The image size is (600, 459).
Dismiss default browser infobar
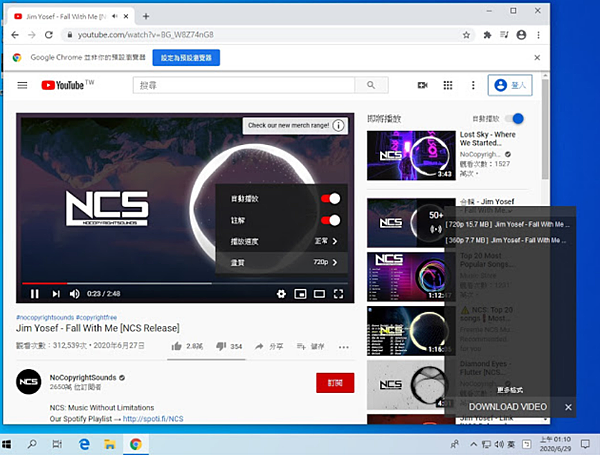[537, 58]
